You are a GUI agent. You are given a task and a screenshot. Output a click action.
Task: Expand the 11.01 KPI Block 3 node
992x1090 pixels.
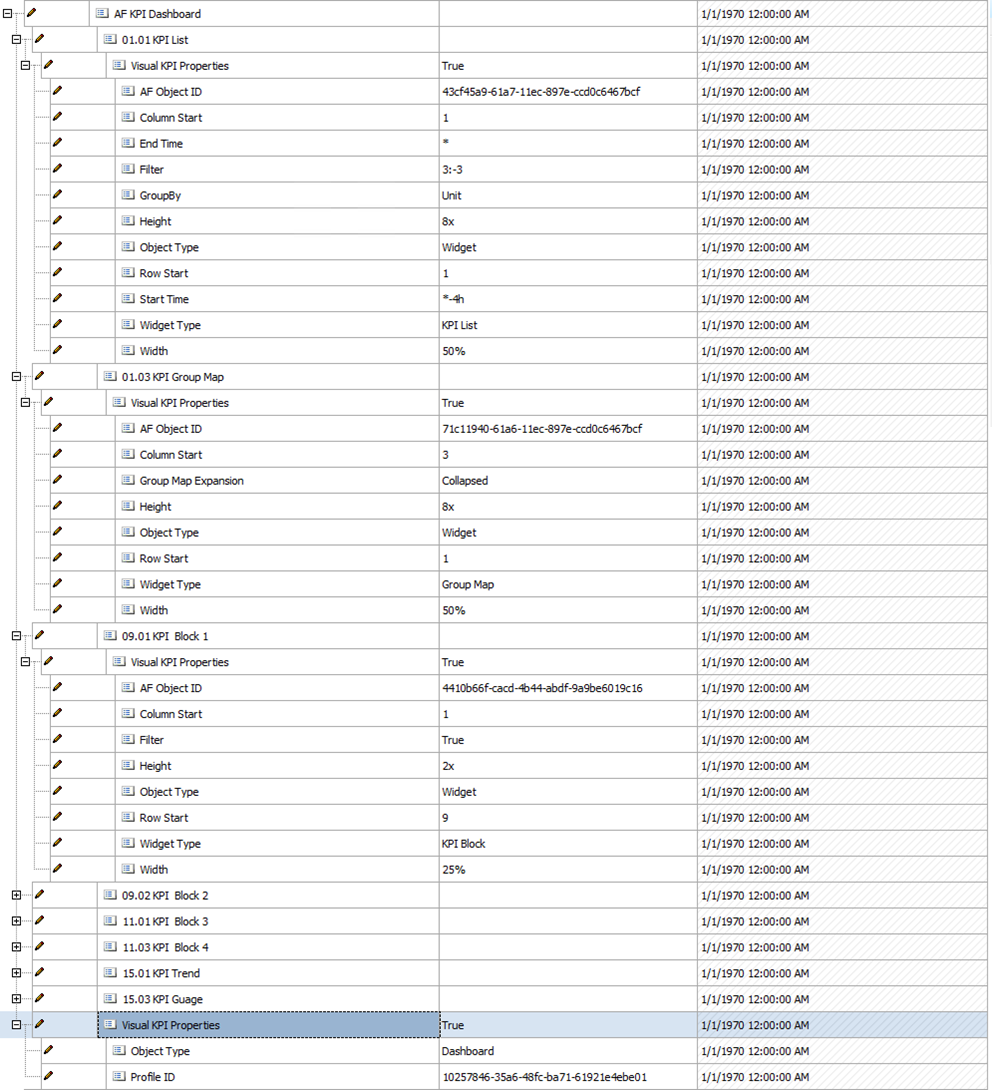16,921
